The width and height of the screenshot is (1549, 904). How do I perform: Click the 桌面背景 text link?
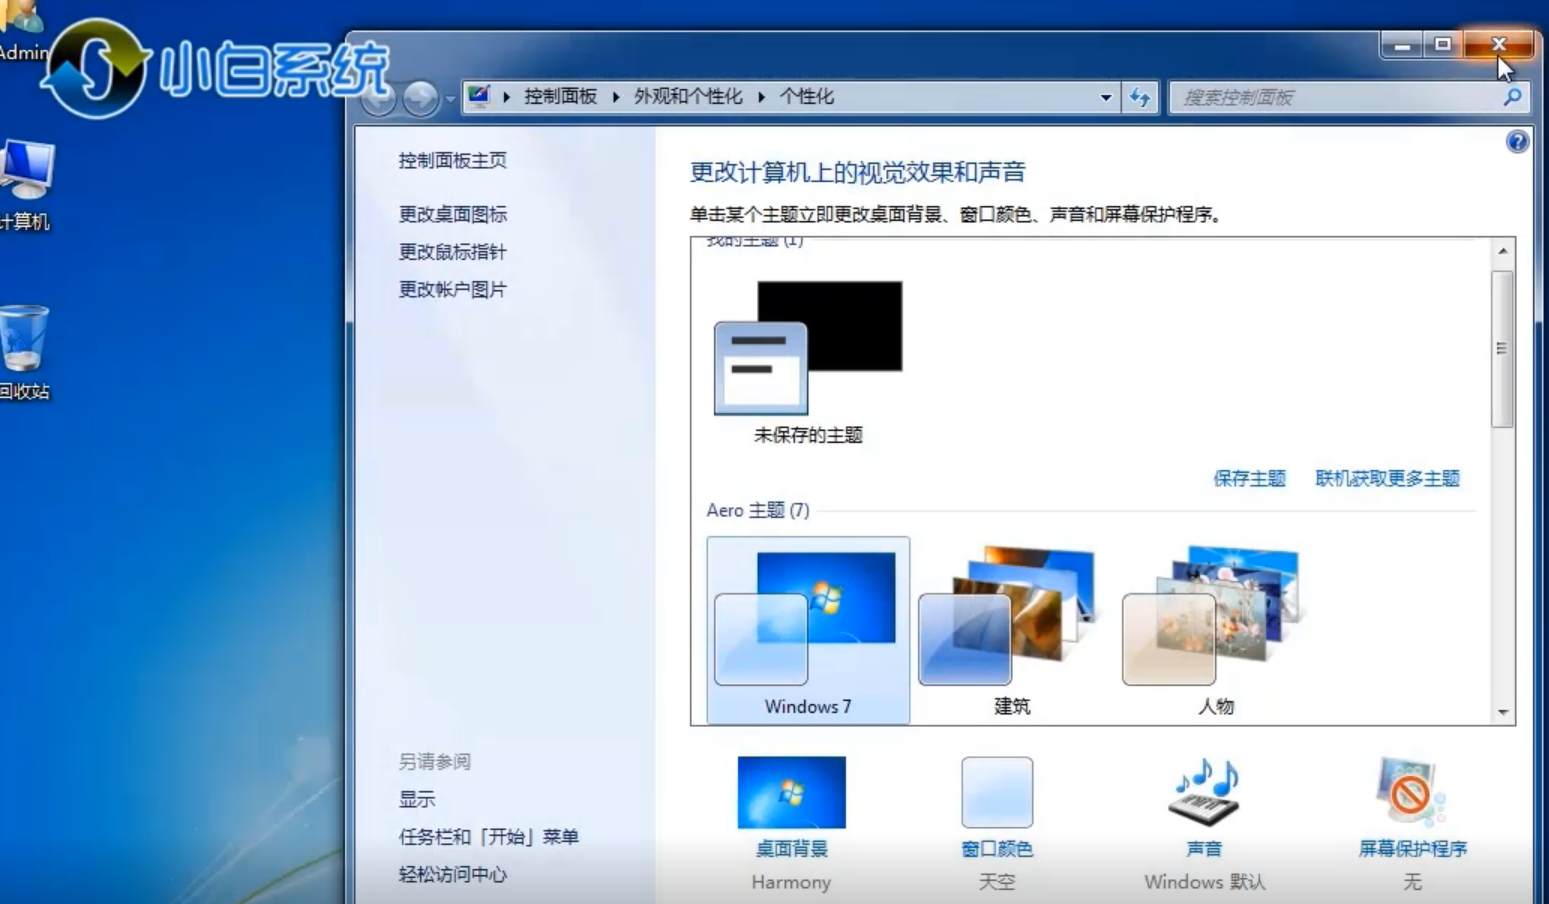coord(791,849)
